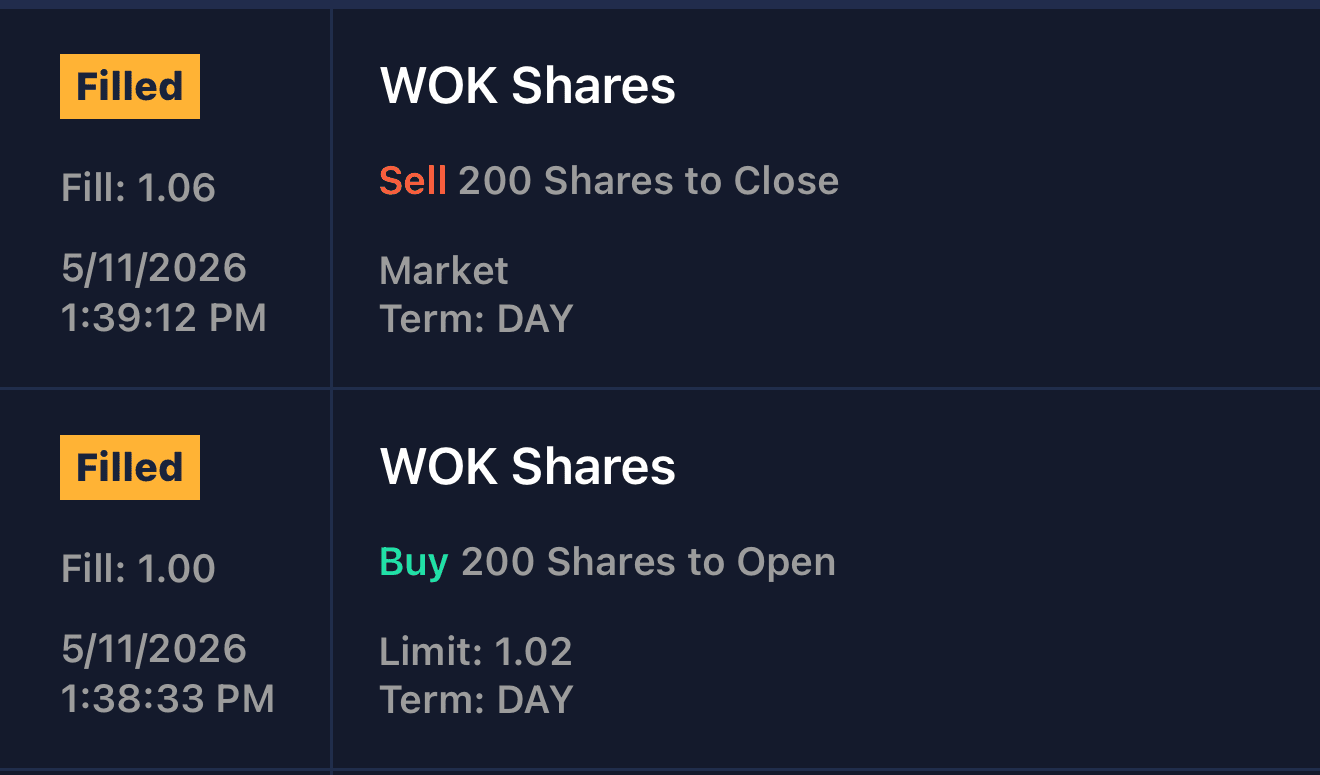Click 200 Shares to Close text
The width and height of the screenshot is (1320, 775).
649,181
